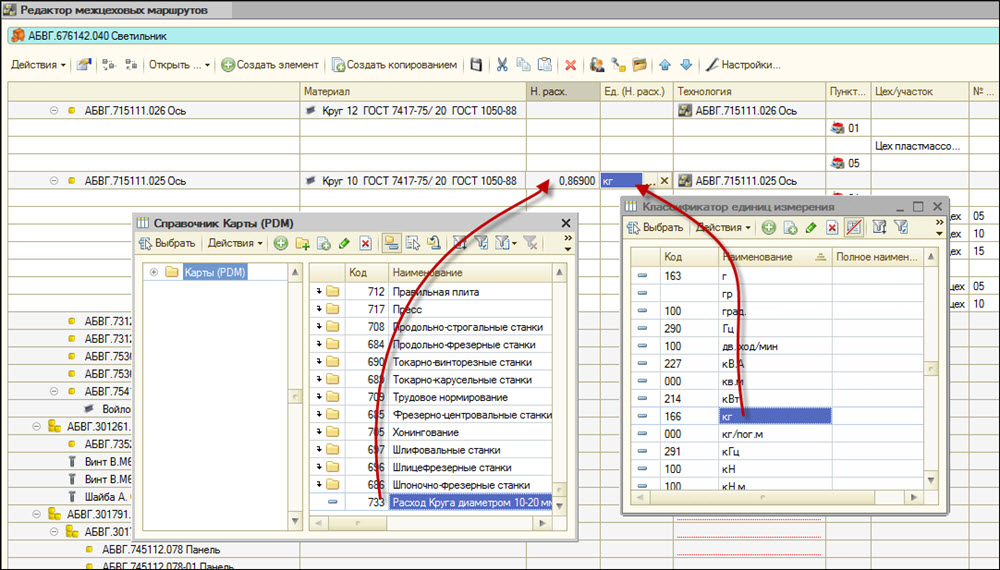The height and width of the screenshot is (570, 1000).
Task: Click the scissors Cut icon in main toolbar
Action: (501, 65)
